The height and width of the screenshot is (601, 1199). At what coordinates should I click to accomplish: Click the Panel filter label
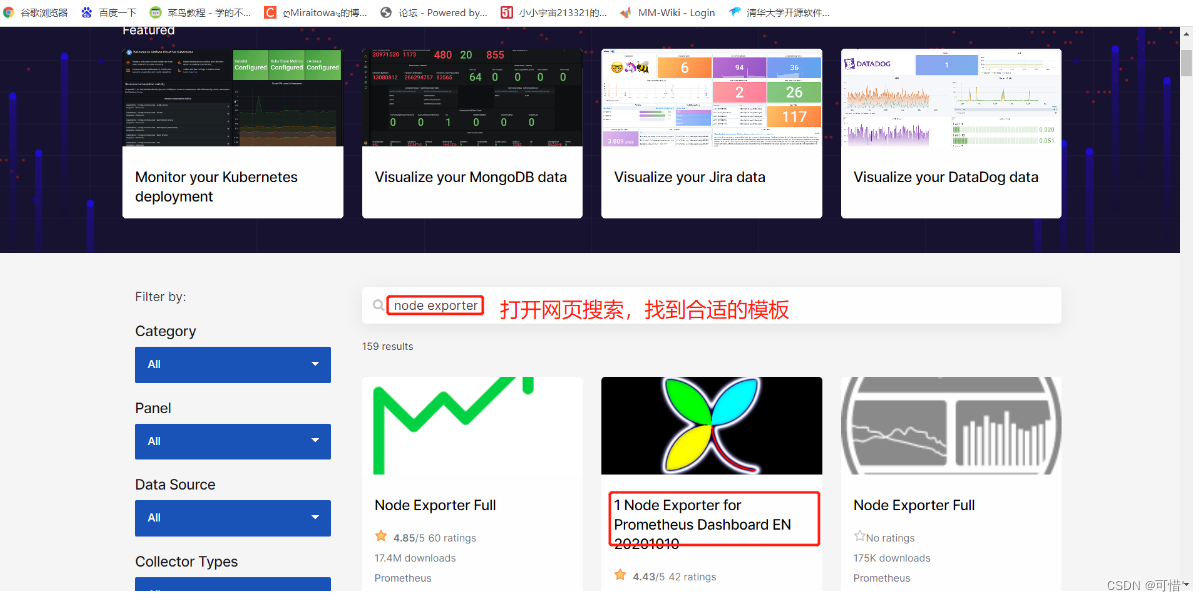(x=153, y=408)
